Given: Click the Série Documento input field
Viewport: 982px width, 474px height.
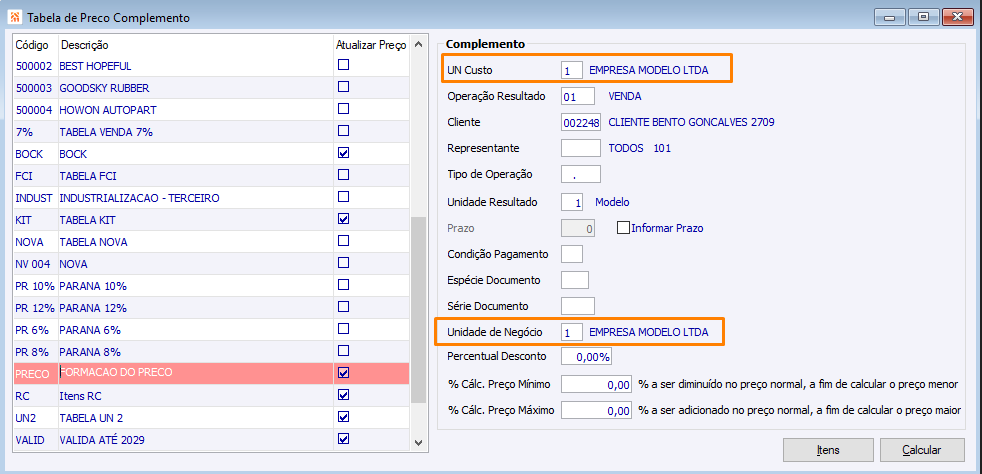Looking at the screenshot, I should click(x=577, y=306).
